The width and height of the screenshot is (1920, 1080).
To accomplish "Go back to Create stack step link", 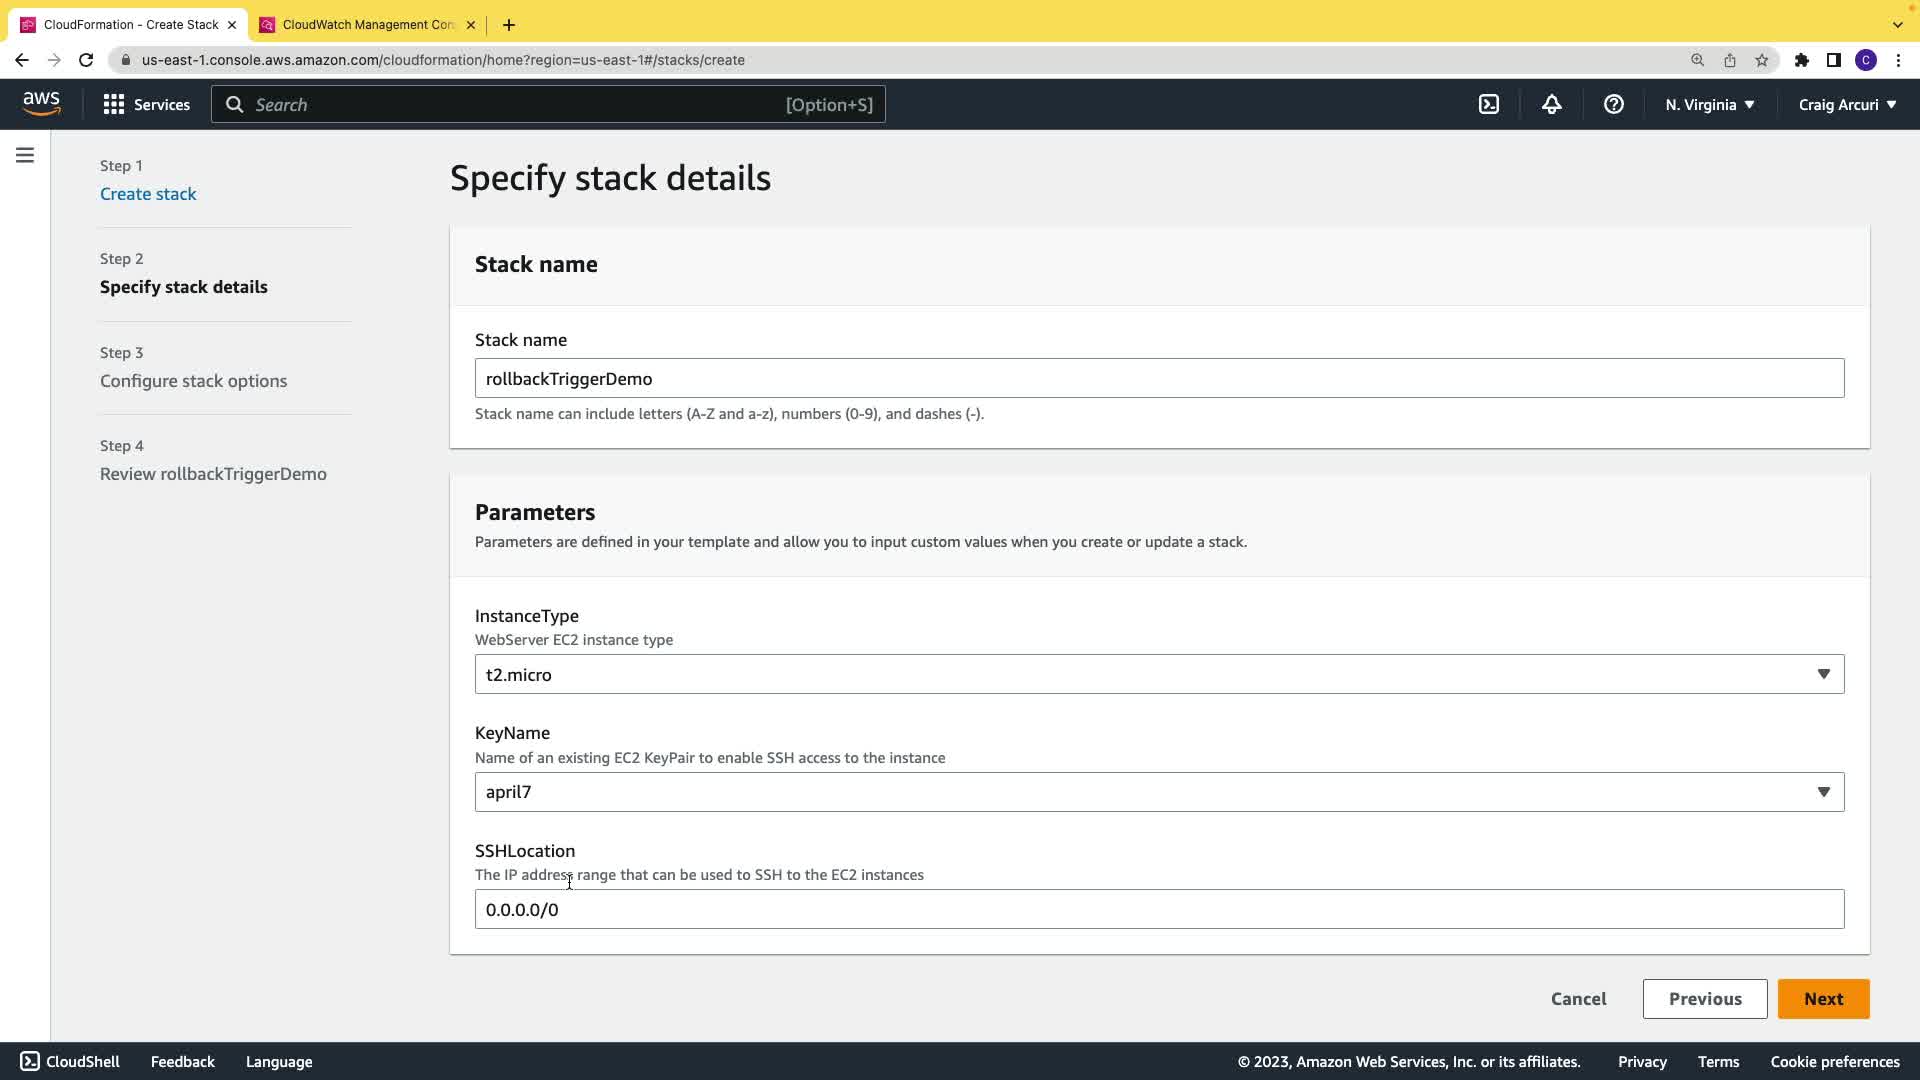I will tap(148, 194).
